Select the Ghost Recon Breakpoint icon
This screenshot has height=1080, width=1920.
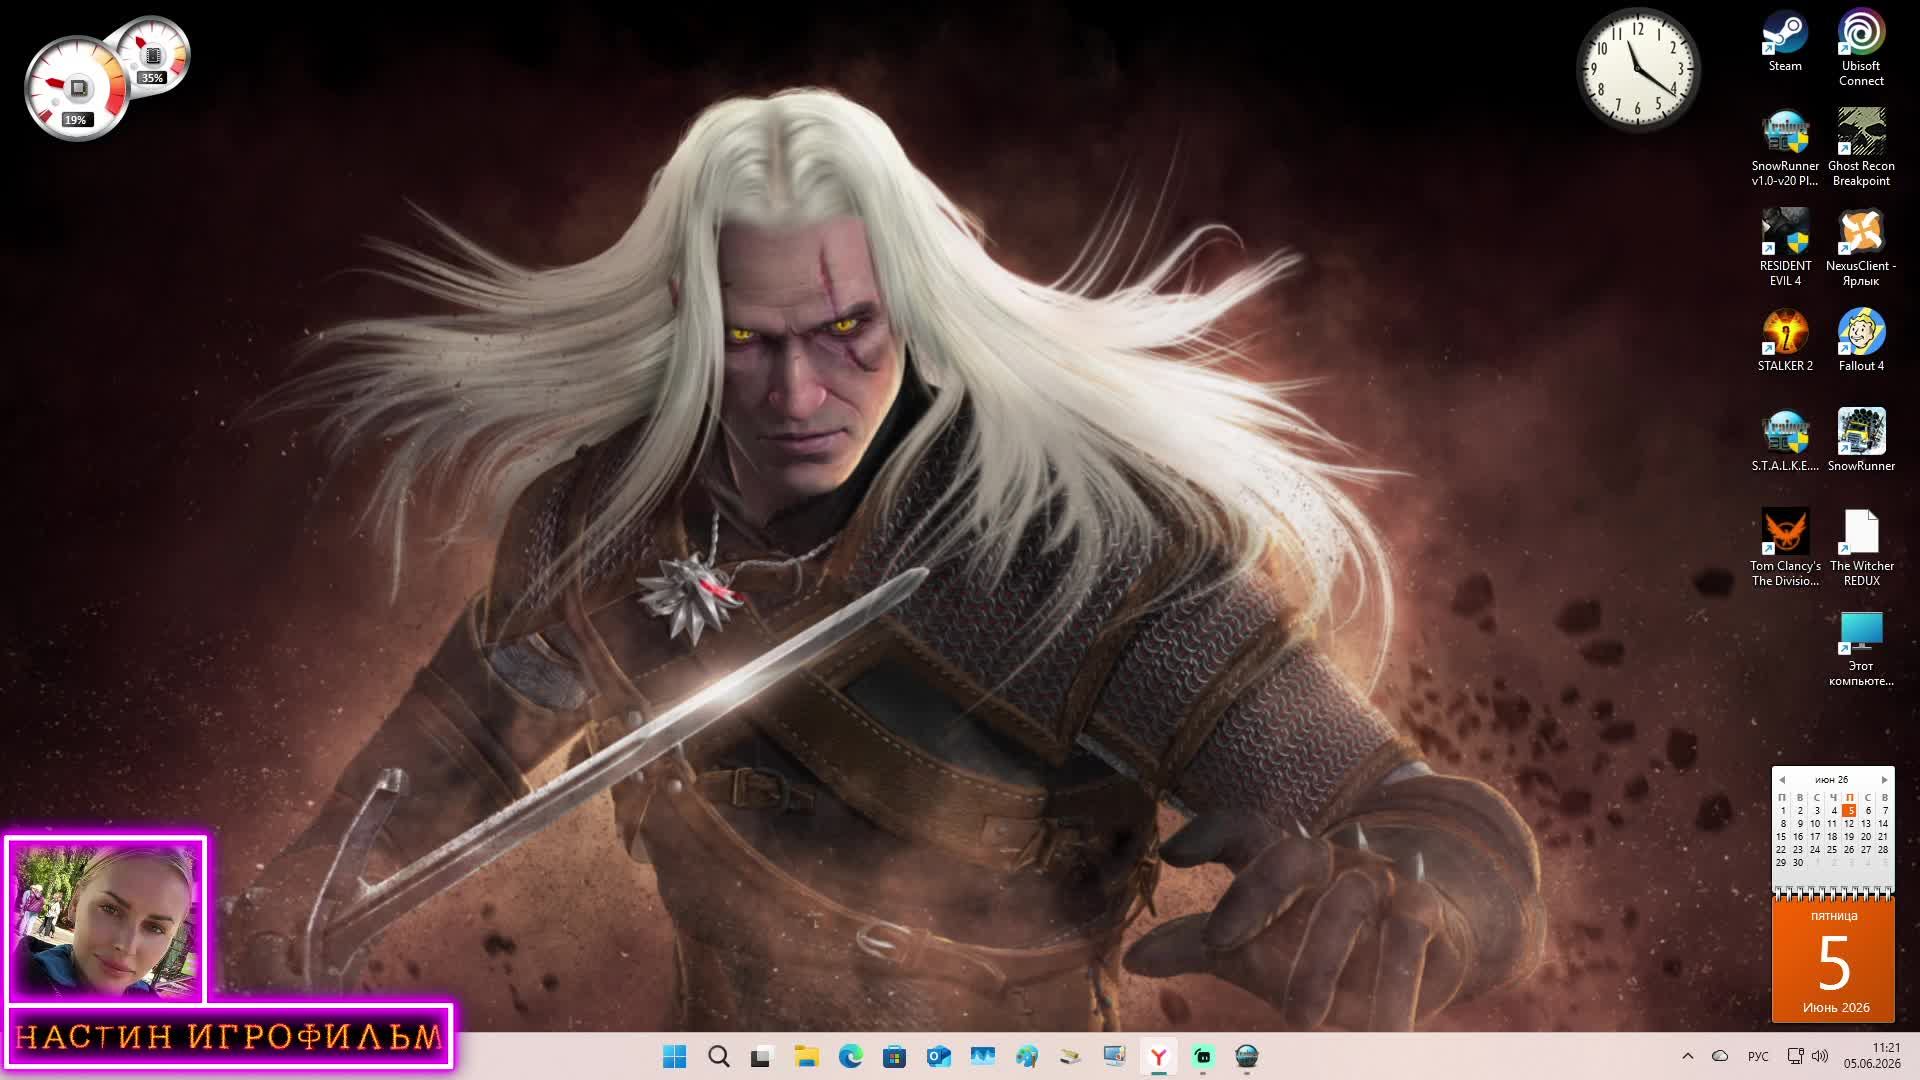(1861, 148)
